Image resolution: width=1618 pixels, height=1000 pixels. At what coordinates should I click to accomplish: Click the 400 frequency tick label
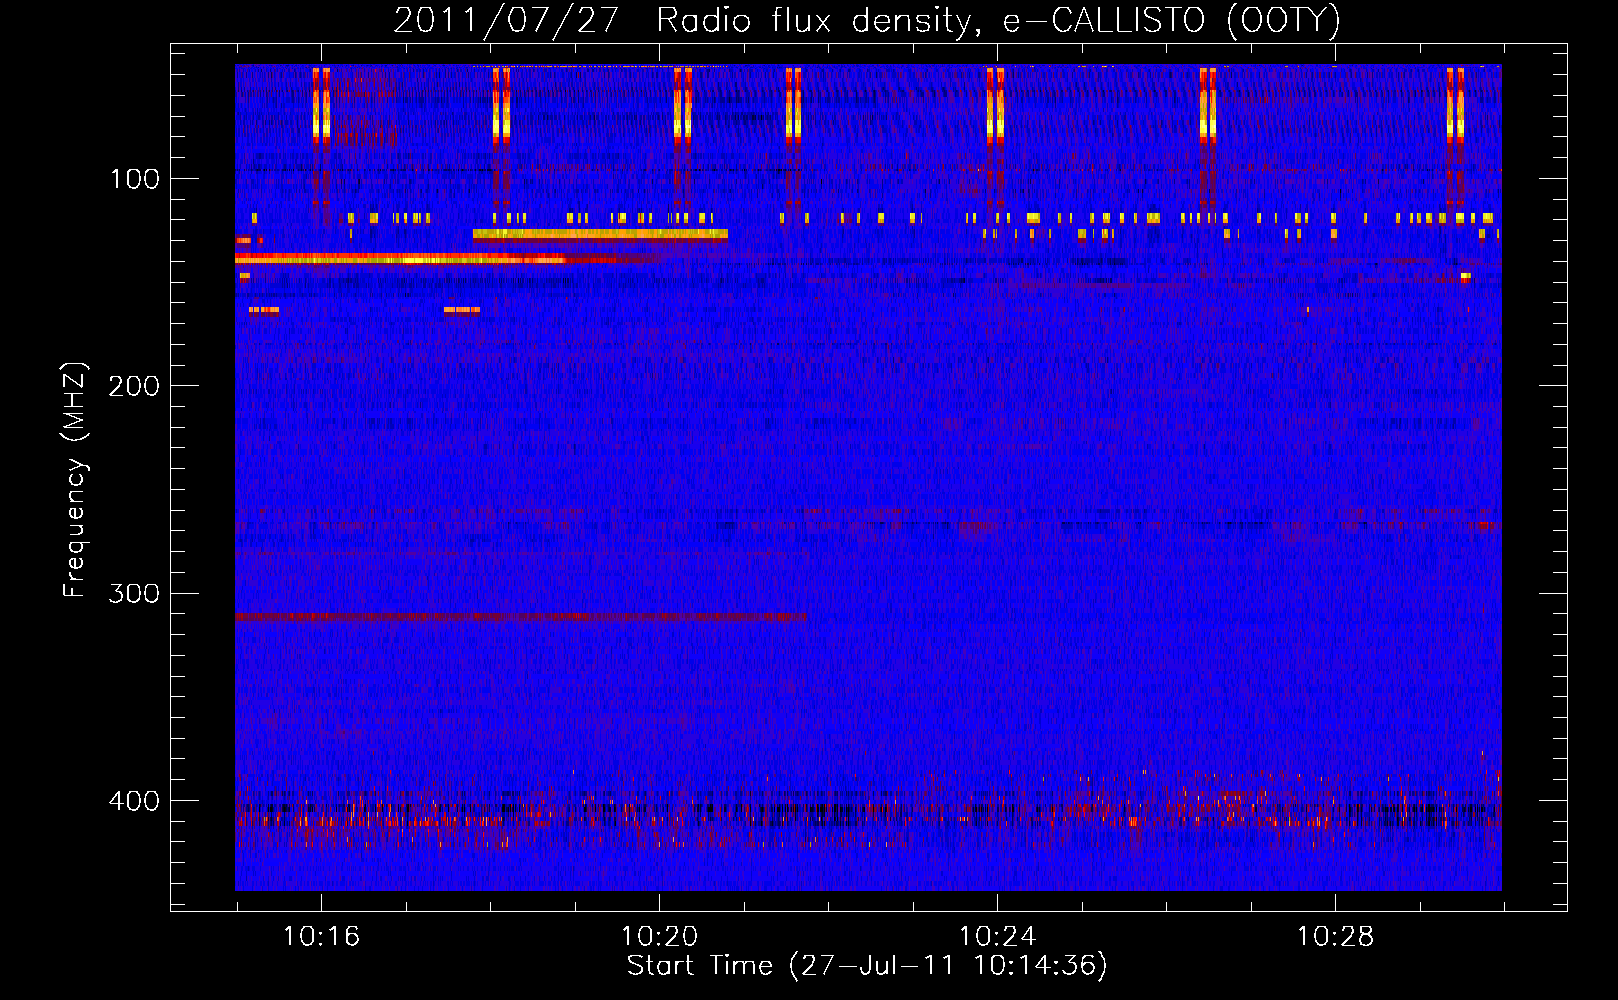[x=134, y=801]
